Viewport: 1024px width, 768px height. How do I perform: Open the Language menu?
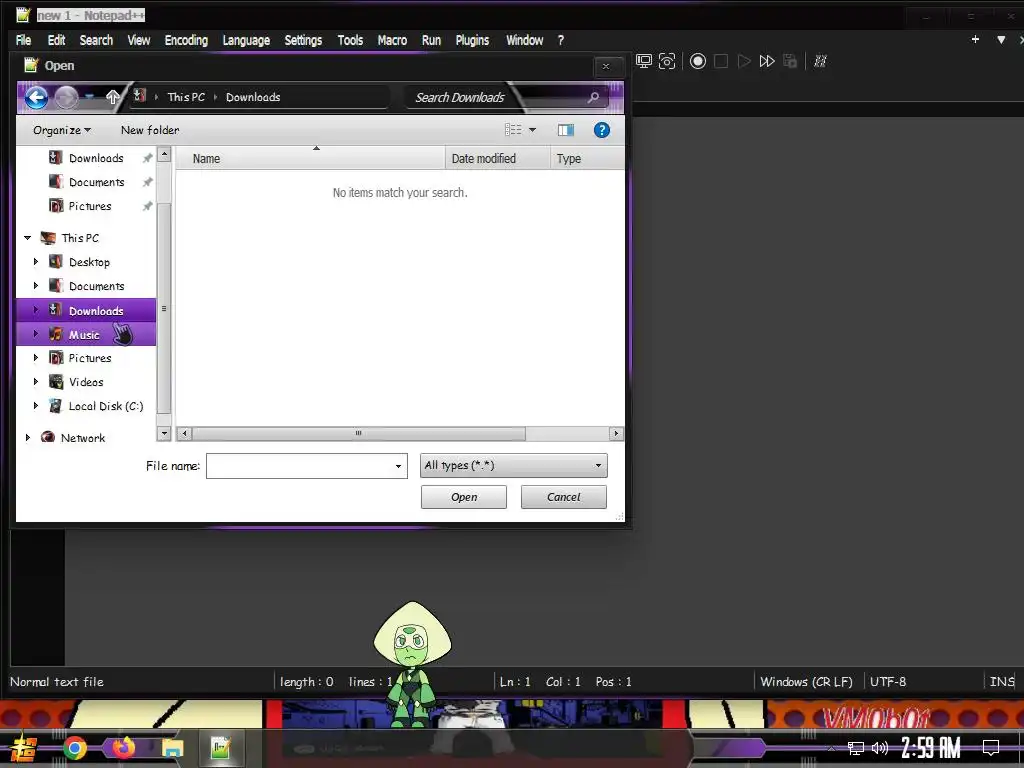pos(246,40)
